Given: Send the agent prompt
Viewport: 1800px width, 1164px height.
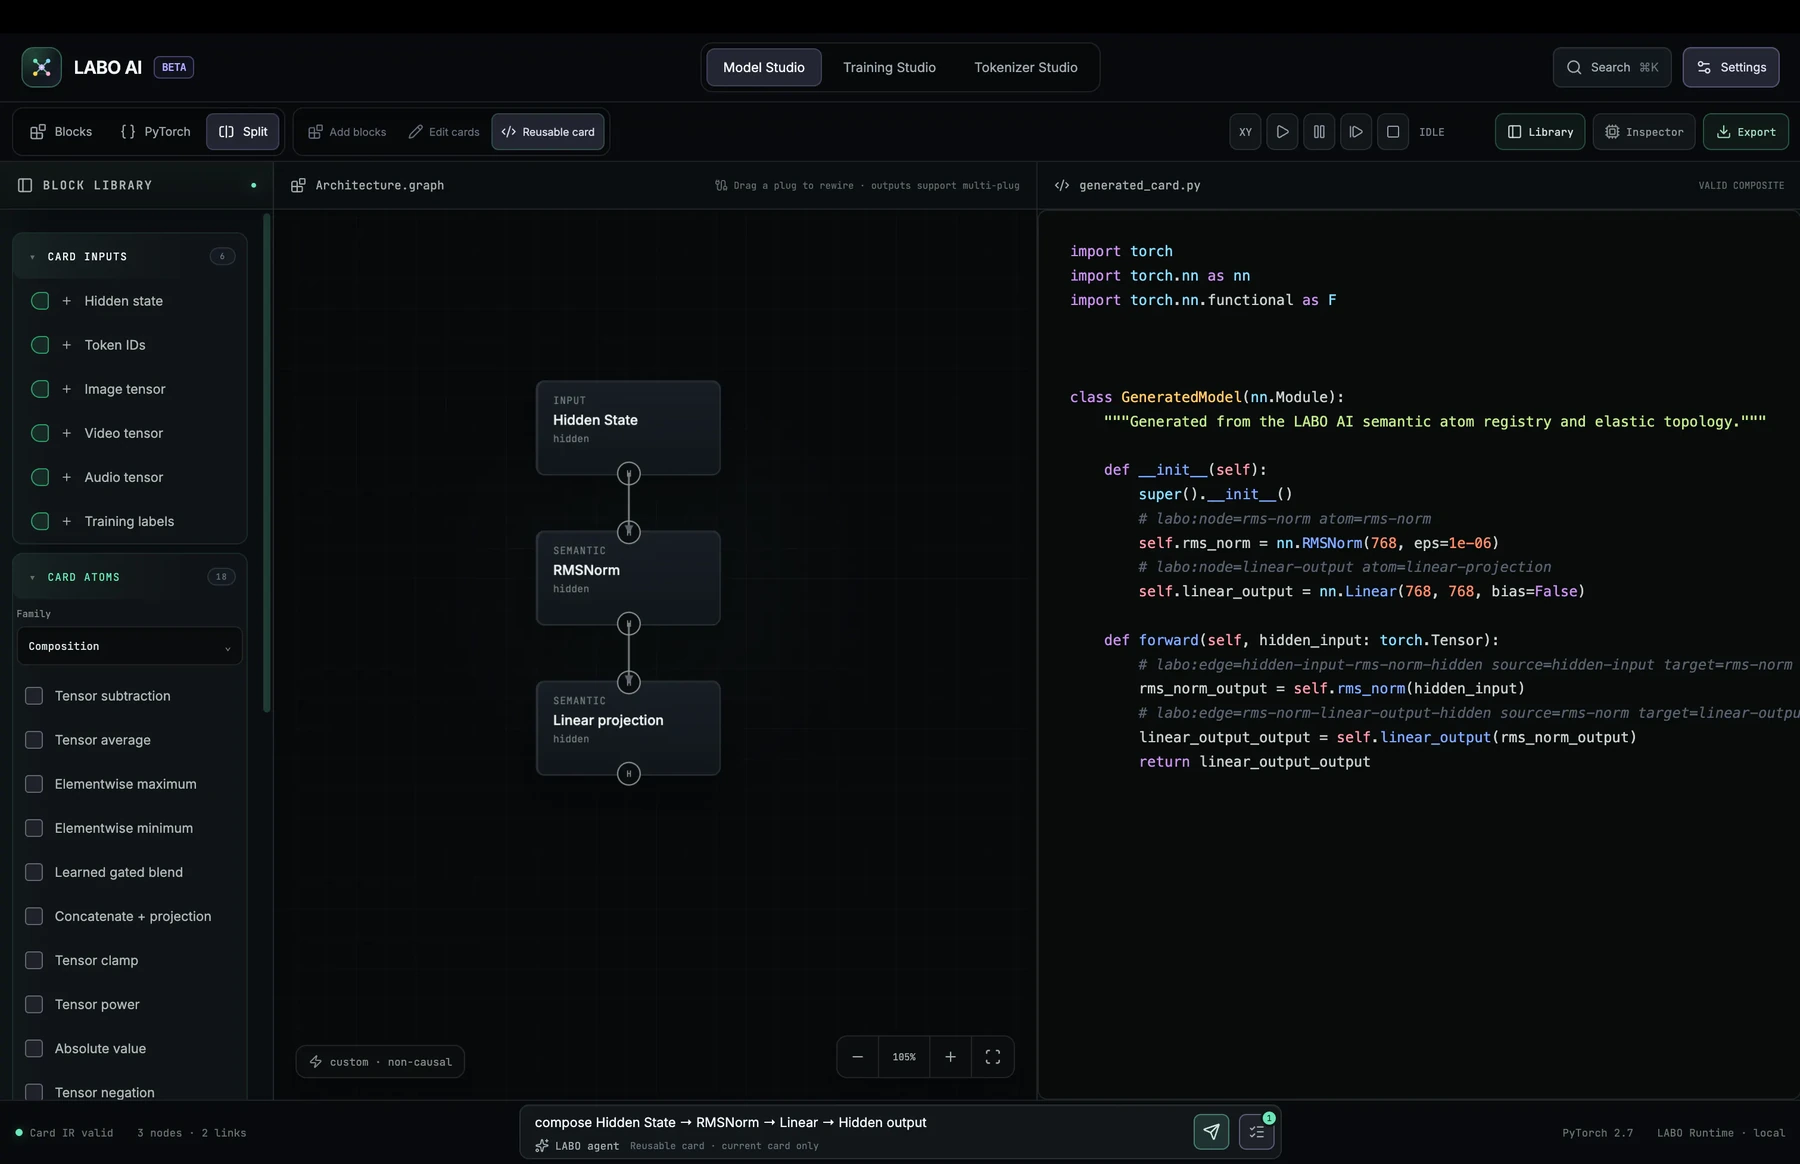Looking at the screenshot, I should pos(1211,1131).
